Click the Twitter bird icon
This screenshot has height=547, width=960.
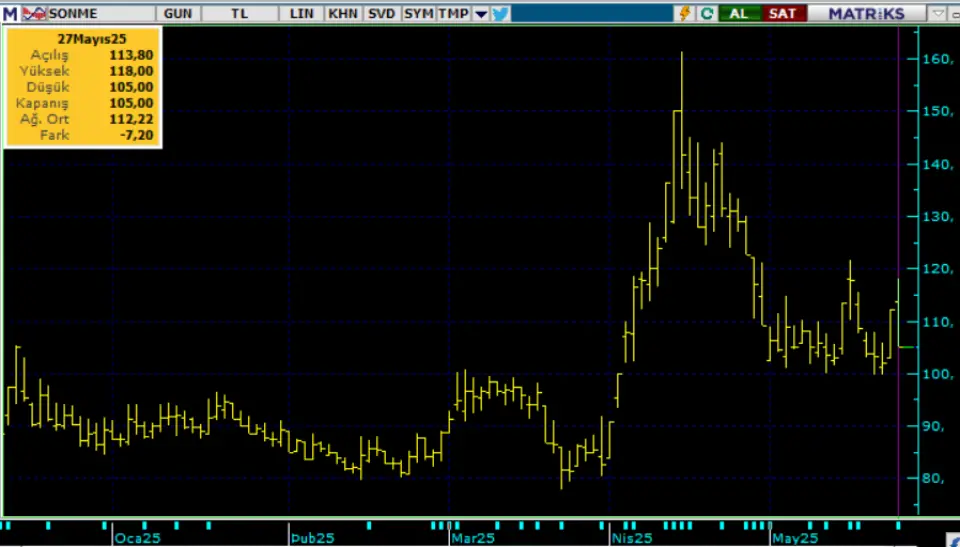pos(500,13)
